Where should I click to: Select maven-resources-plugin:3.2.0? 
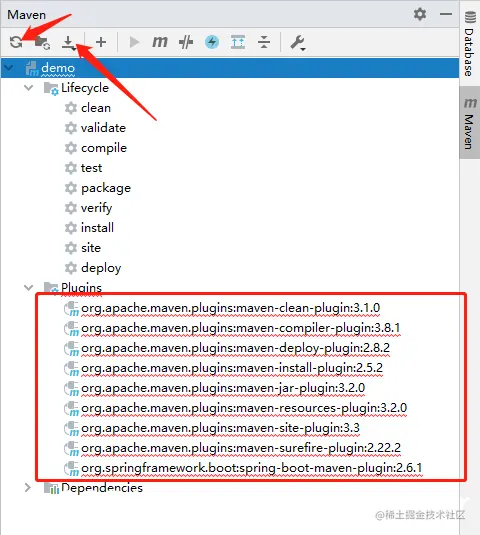(x=244, y=408)
